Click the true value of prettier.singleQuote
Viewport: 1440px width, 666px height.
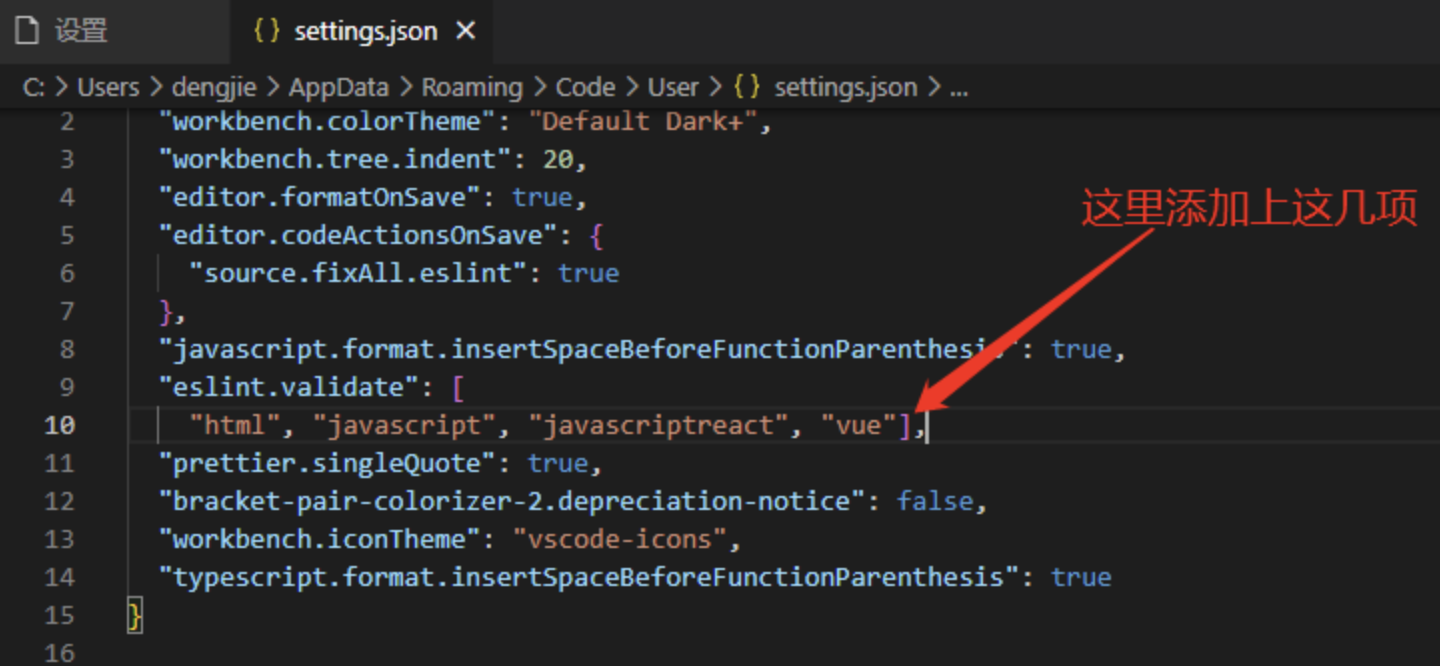[558, 463]
